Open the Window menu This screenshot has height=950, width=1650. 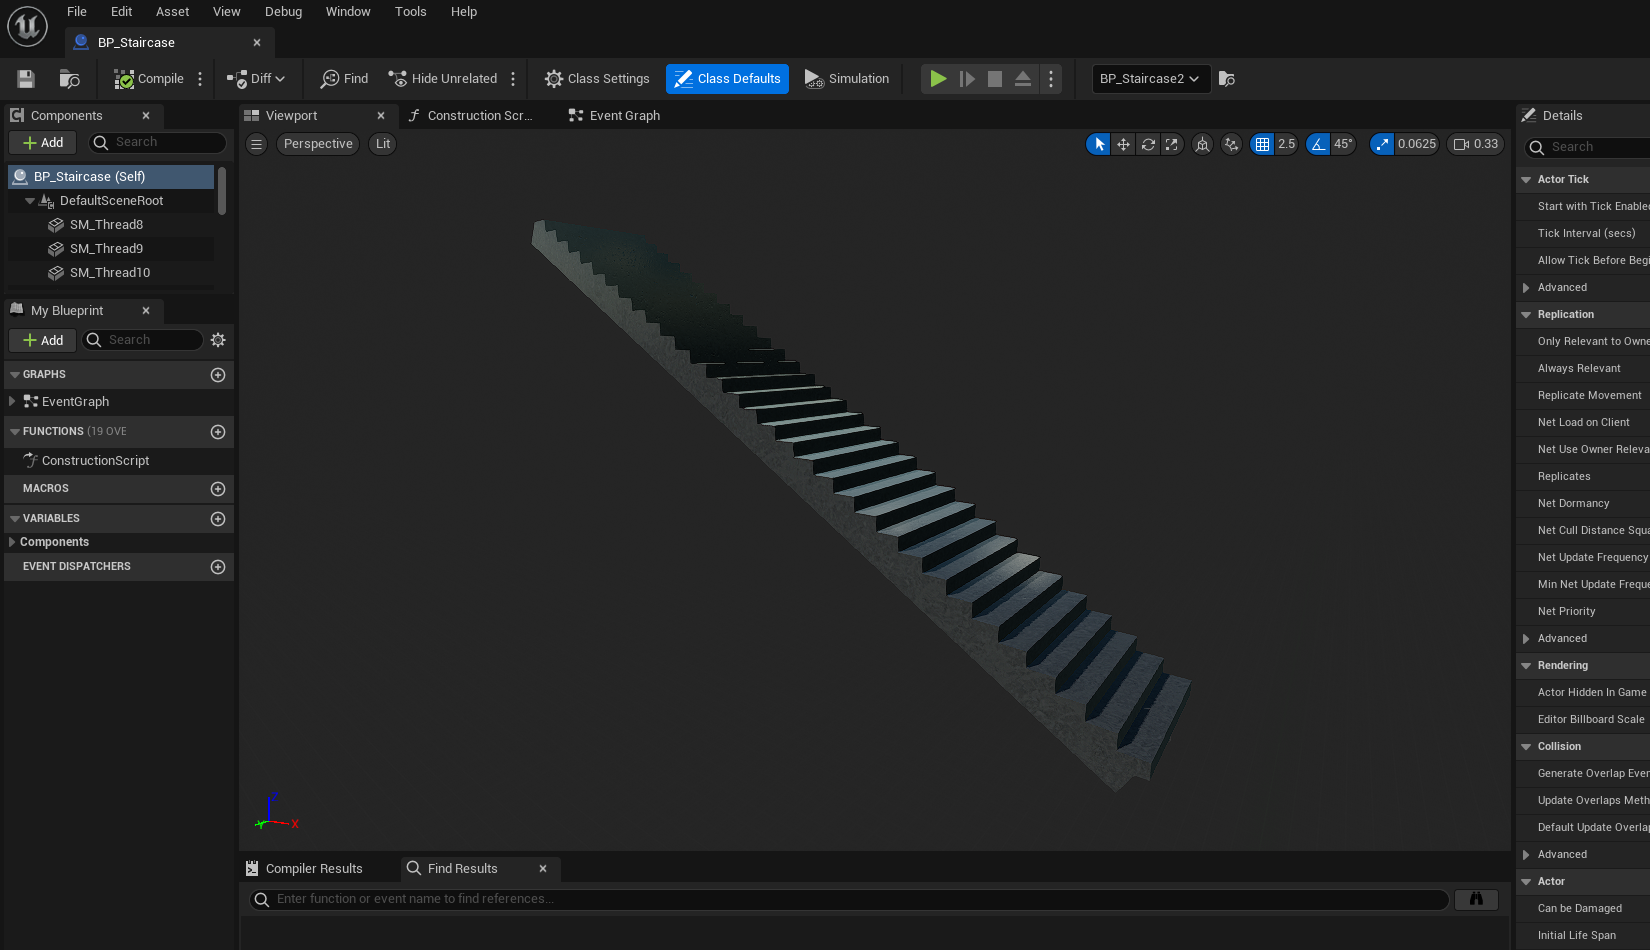click(348, 12)
